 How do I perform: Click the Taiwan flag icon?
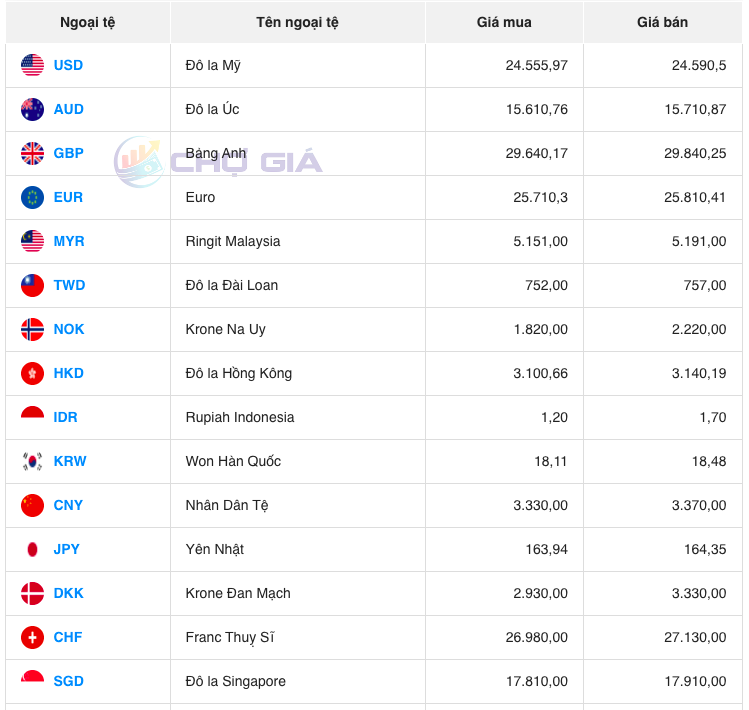[32, 285]
